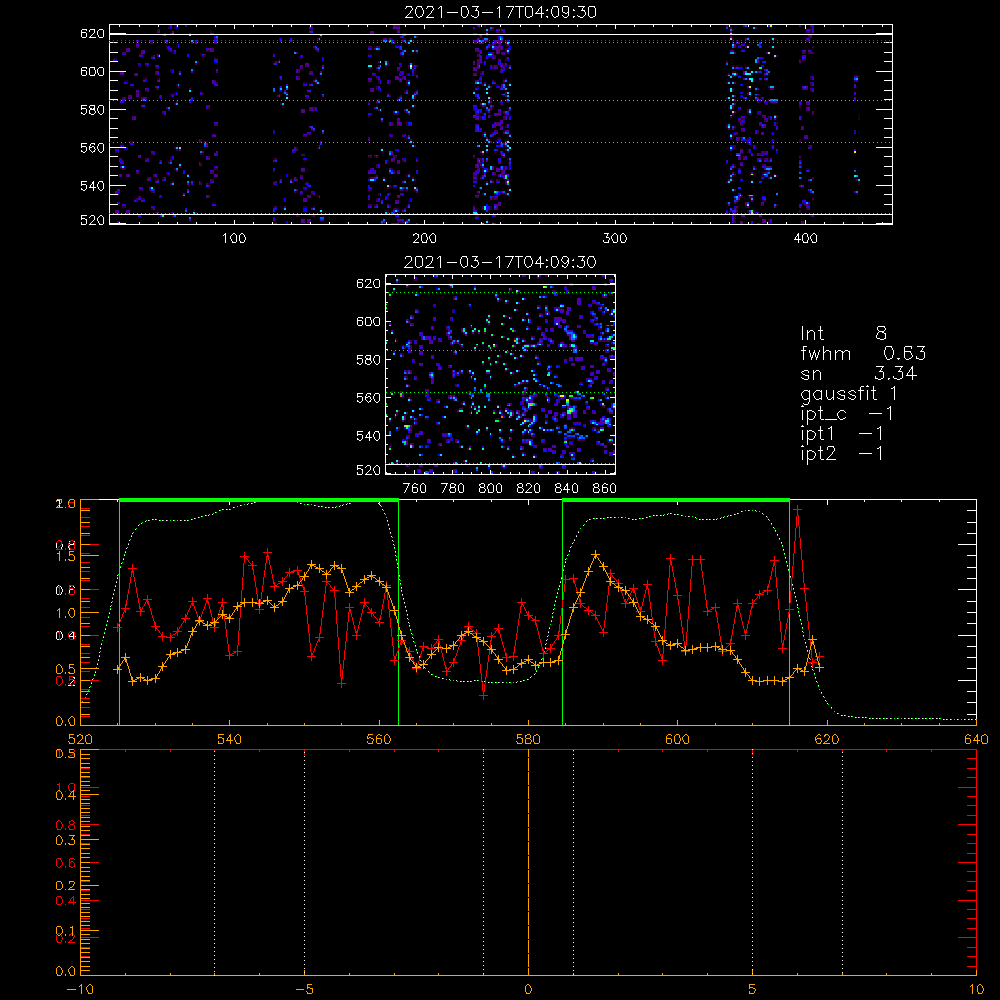1000x1000 pixels.
Task: Click the 1.5 orange y-axis label of profile plot
Action: 66,556
